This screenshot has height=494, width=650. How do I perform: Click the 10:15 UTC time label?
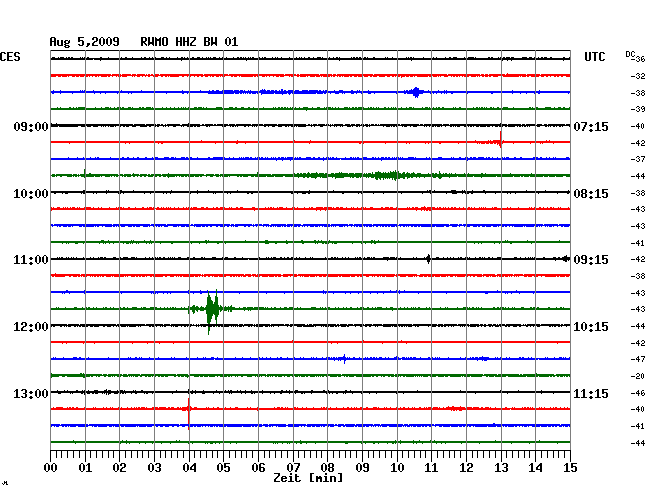coord(591,327)
